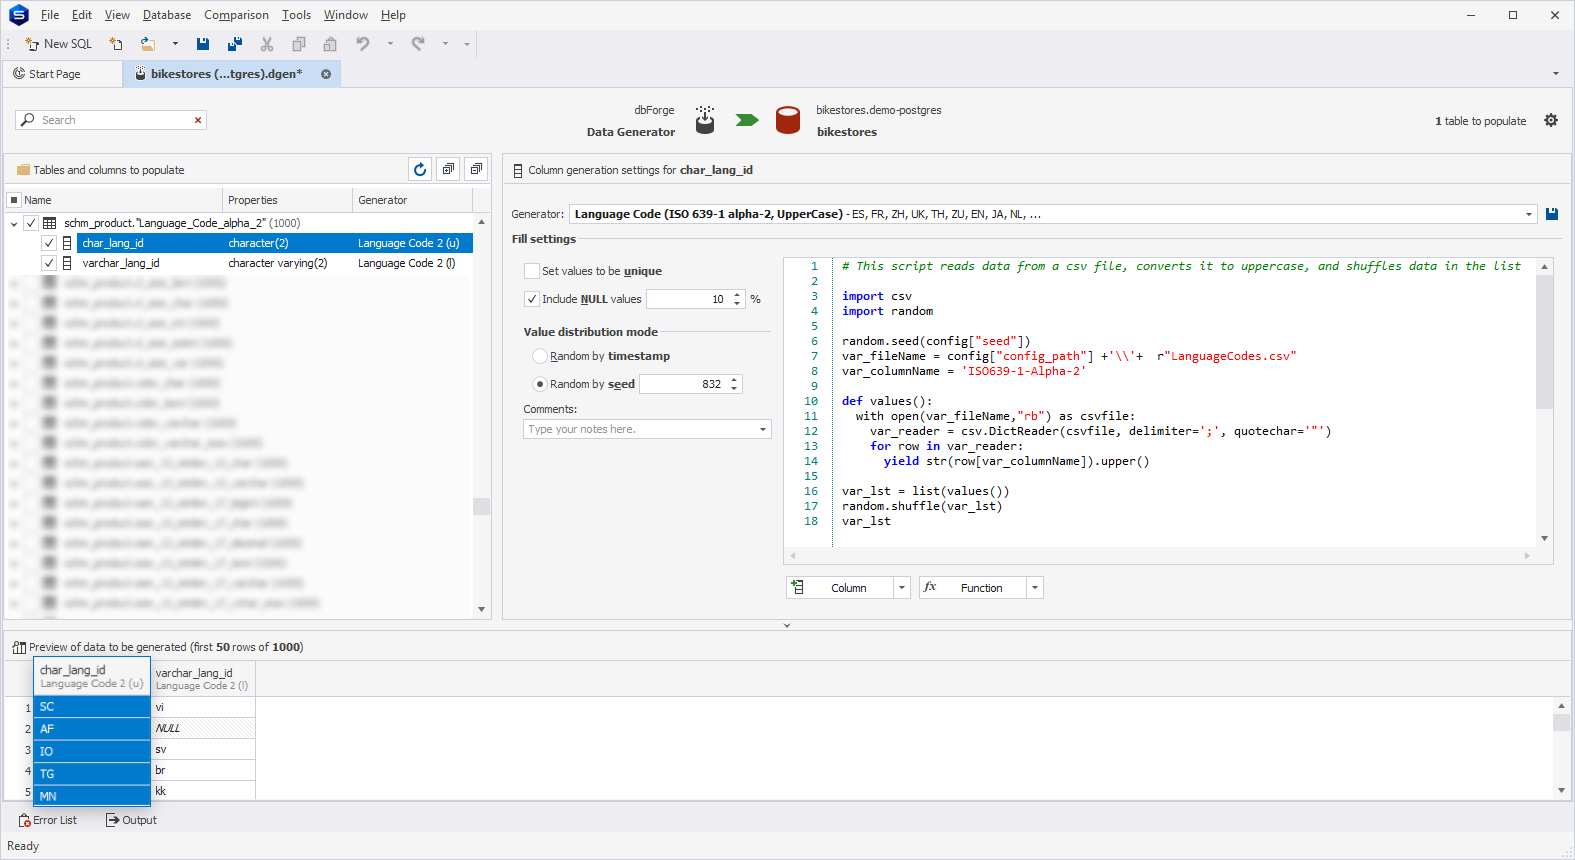
Task: Open the tab list dropdown arrow at right
Action: pyautogui.click(x=1556, y=73)
